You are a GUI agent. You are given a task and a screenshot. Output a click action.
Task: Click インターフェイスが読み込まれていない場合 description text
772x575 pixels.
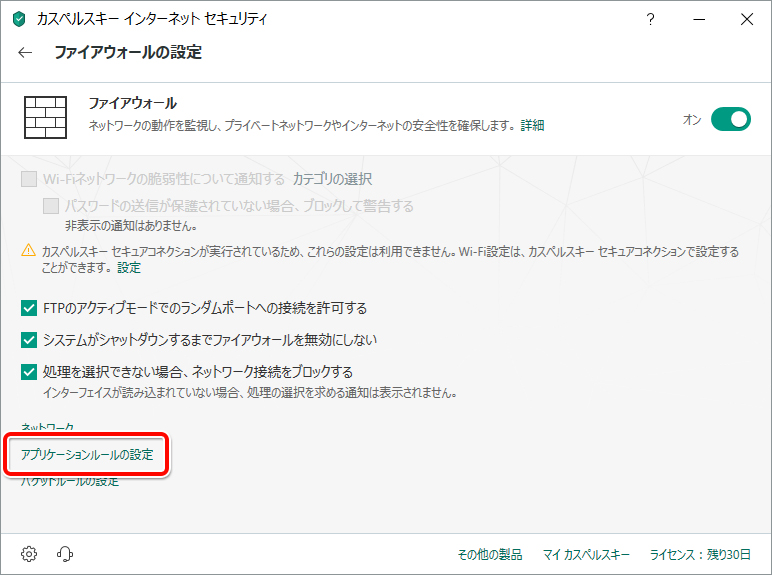(x=250, y=393)
